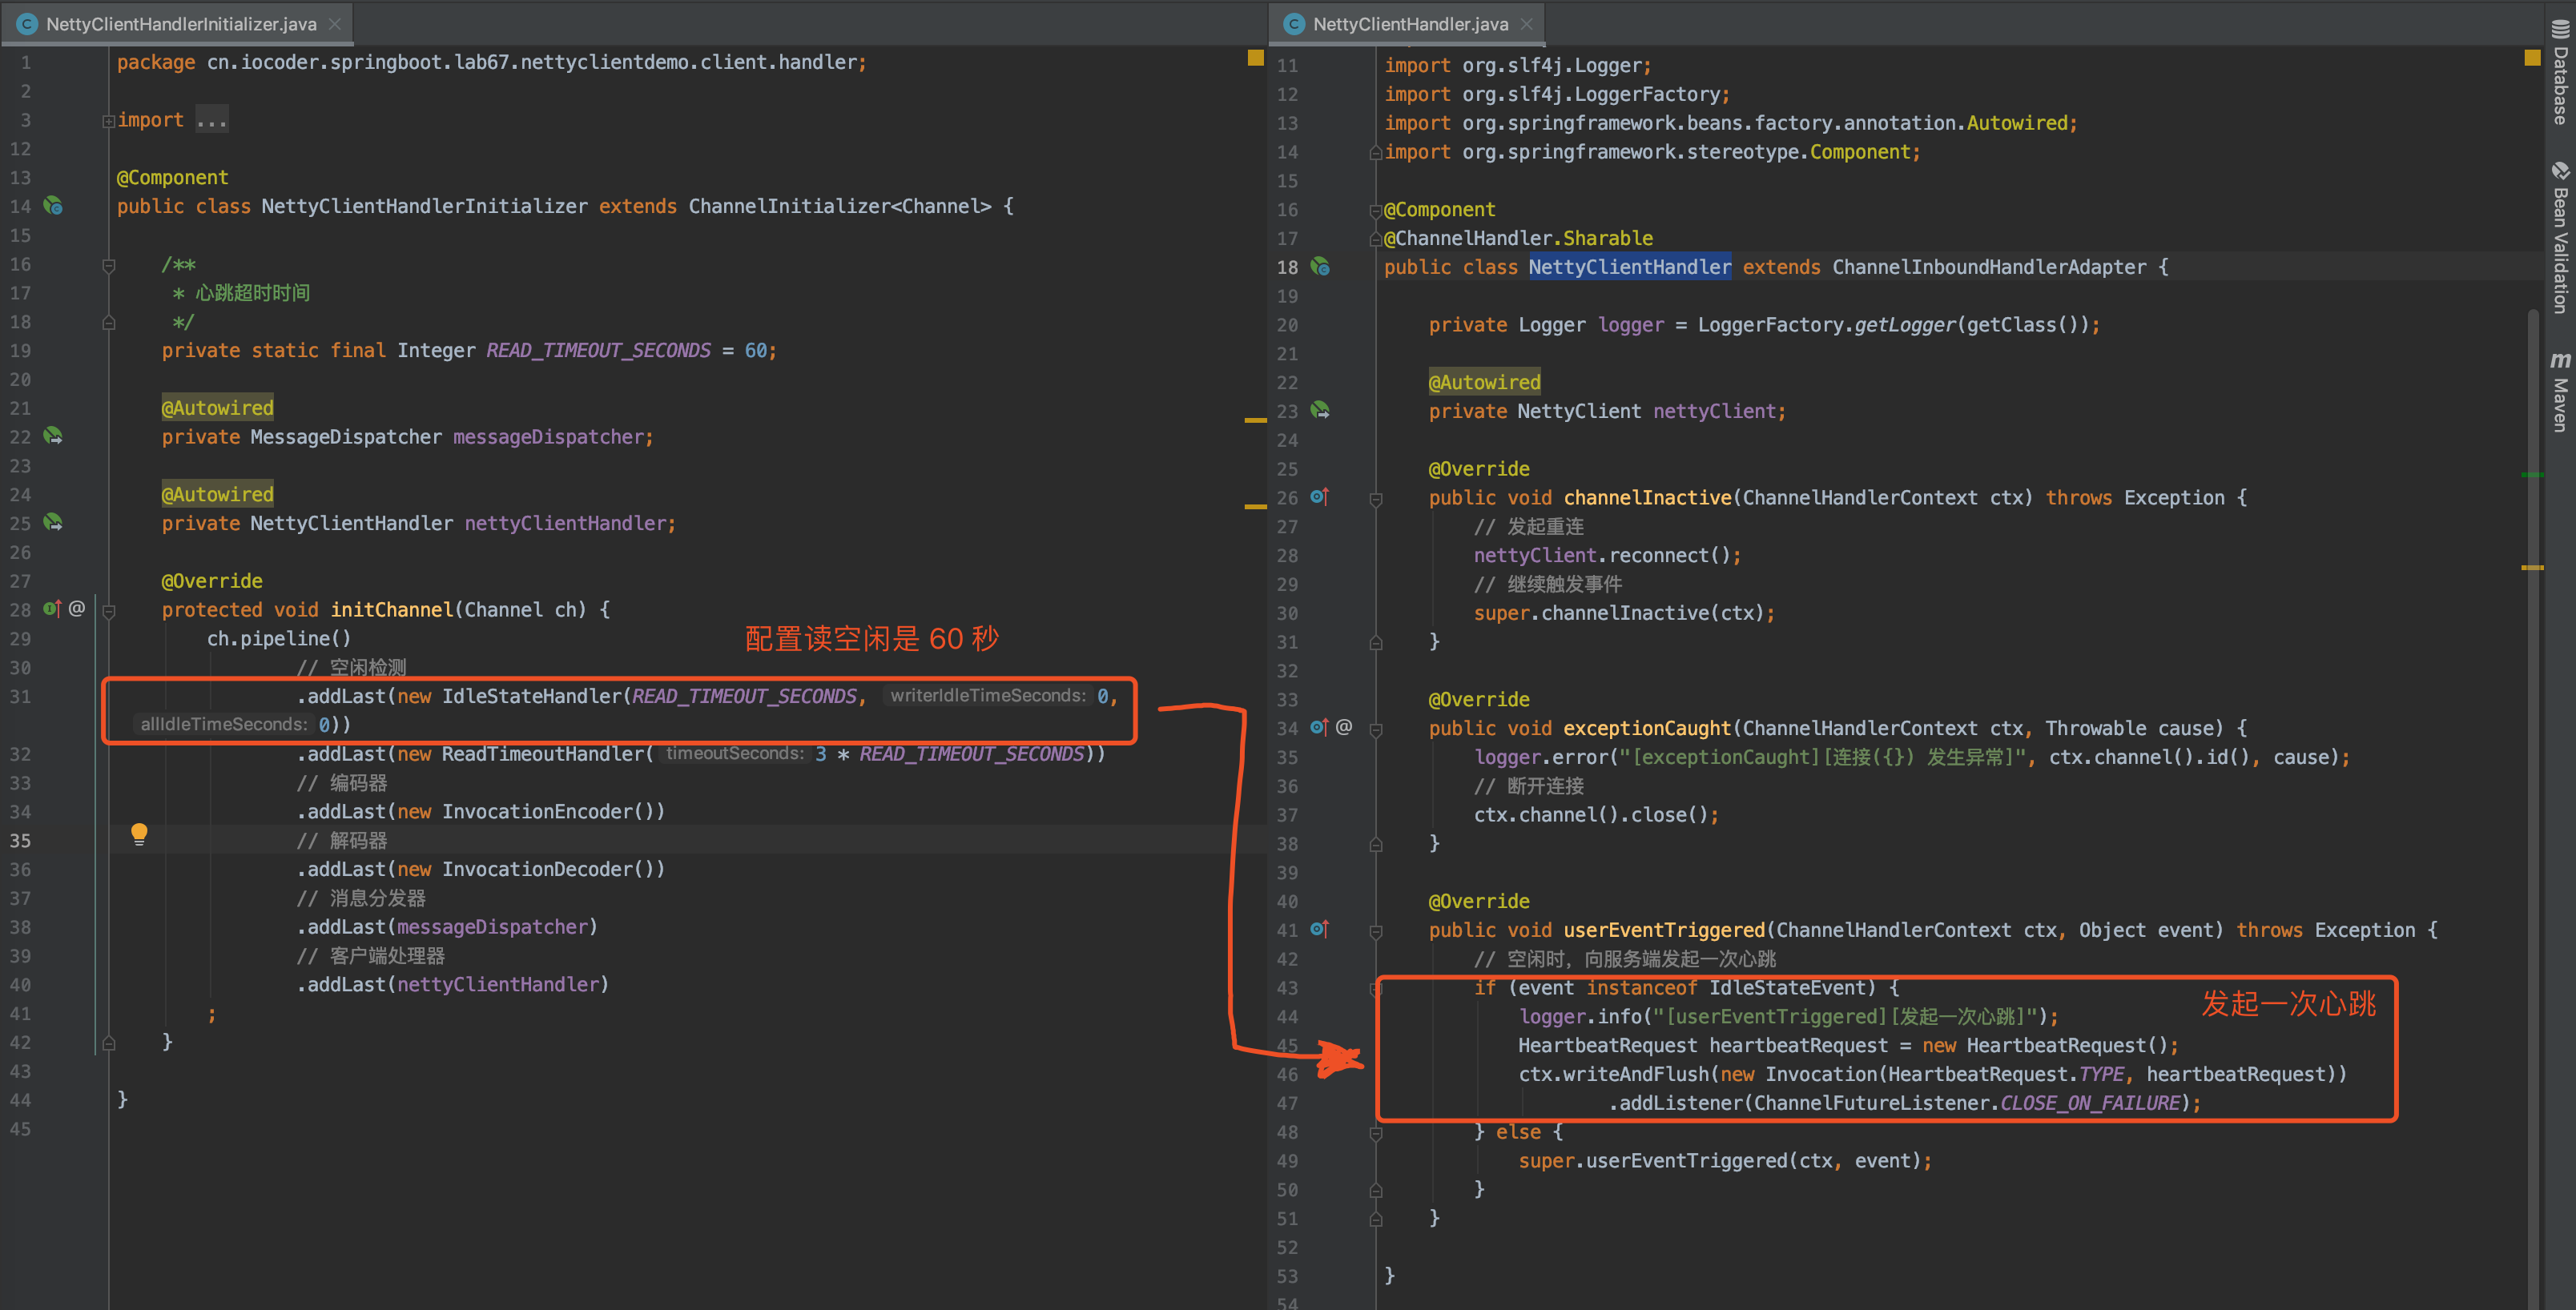Collapse the initChannel method fold marker
This screenshot has width=2576, height=1310.
(109, 610)
